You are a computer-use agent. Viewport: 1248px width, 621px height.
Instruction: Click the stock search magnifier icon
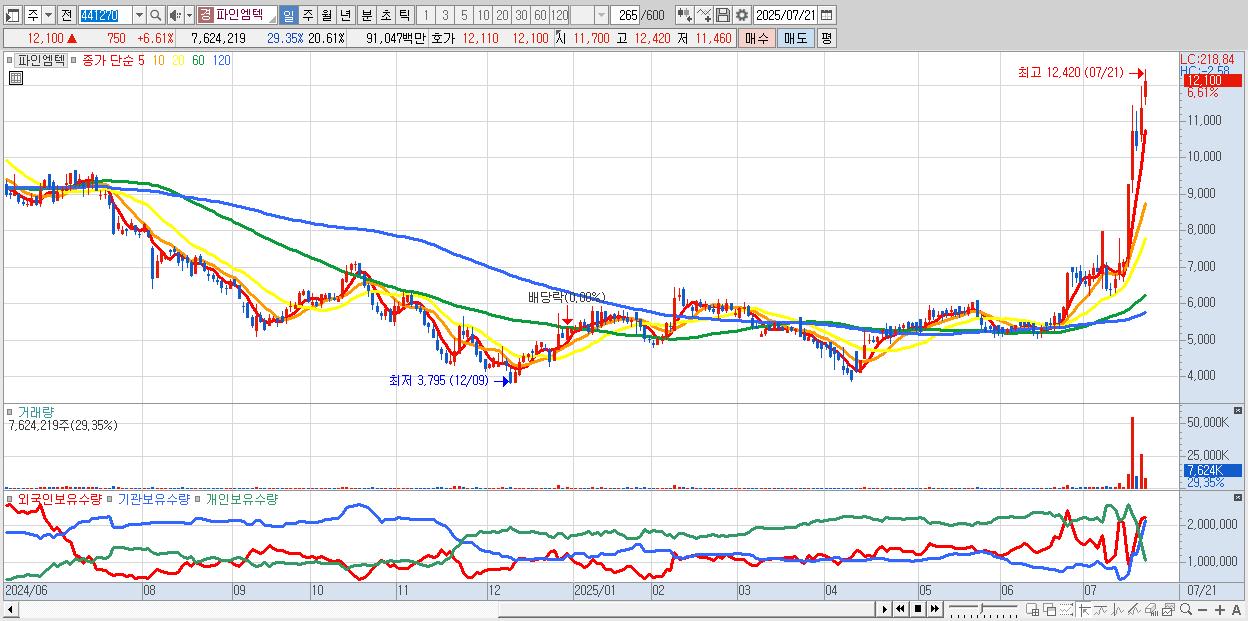click(x=155, y=15)
